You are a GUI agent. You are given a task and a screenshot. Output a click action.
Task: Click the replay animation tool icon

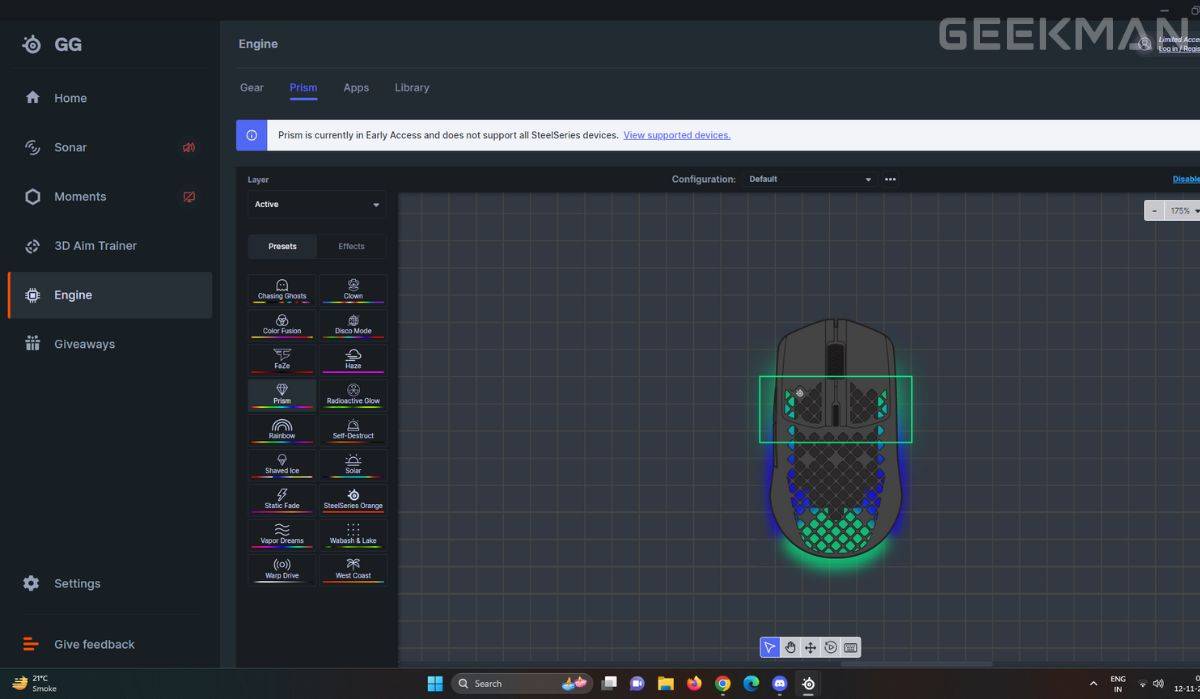click(830, 647)
